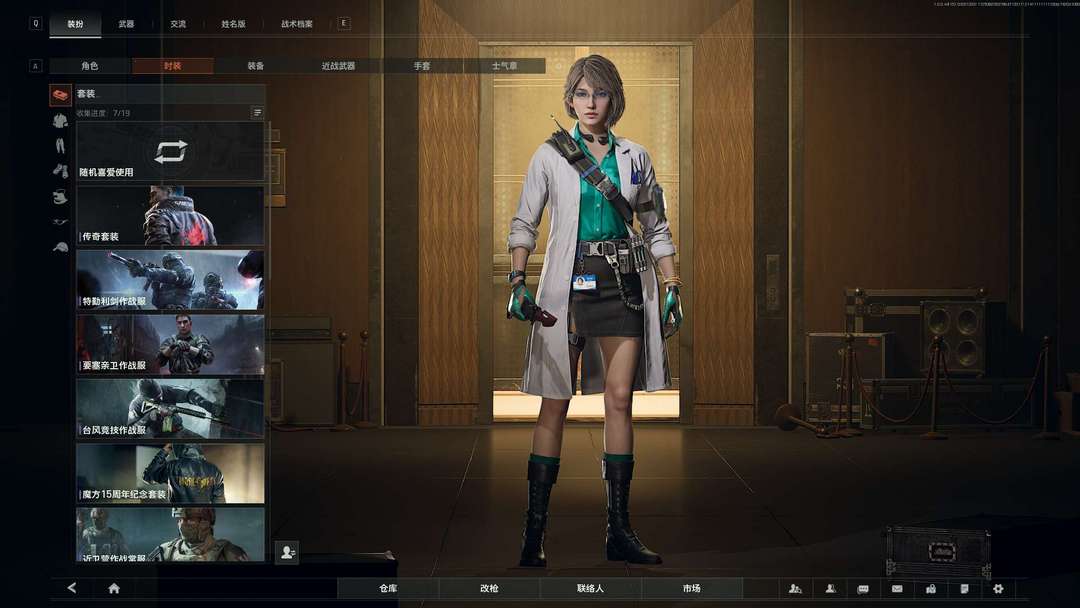Open the 士气章 sub-tab
Viewport: 1080px width, 608px height.
tap(504, 66)
